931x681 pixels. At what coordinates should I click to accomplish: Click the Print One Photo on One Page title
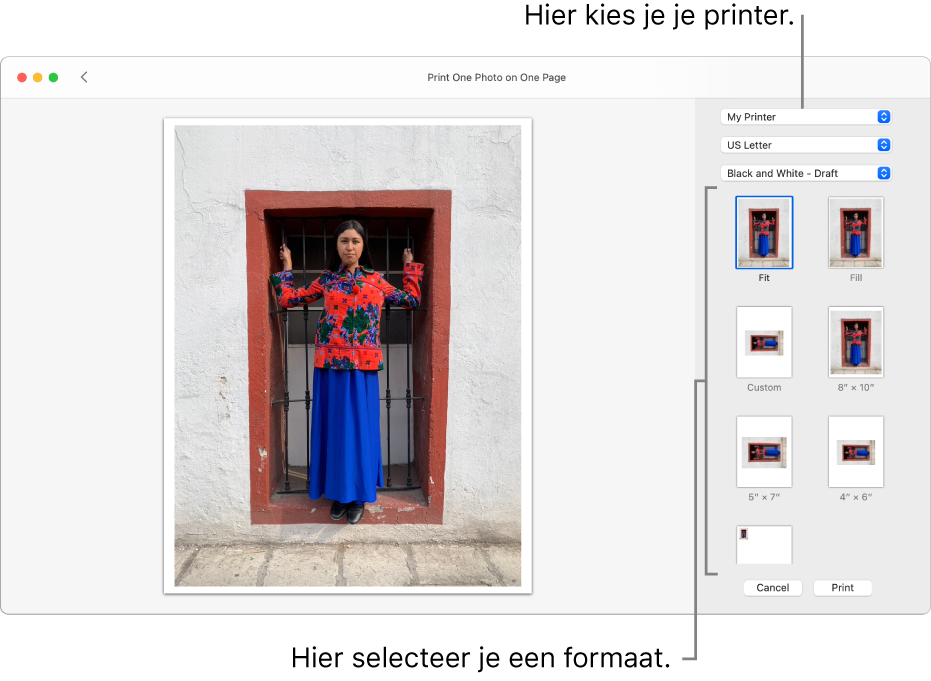pyautogui.click(x=496, y=77)
